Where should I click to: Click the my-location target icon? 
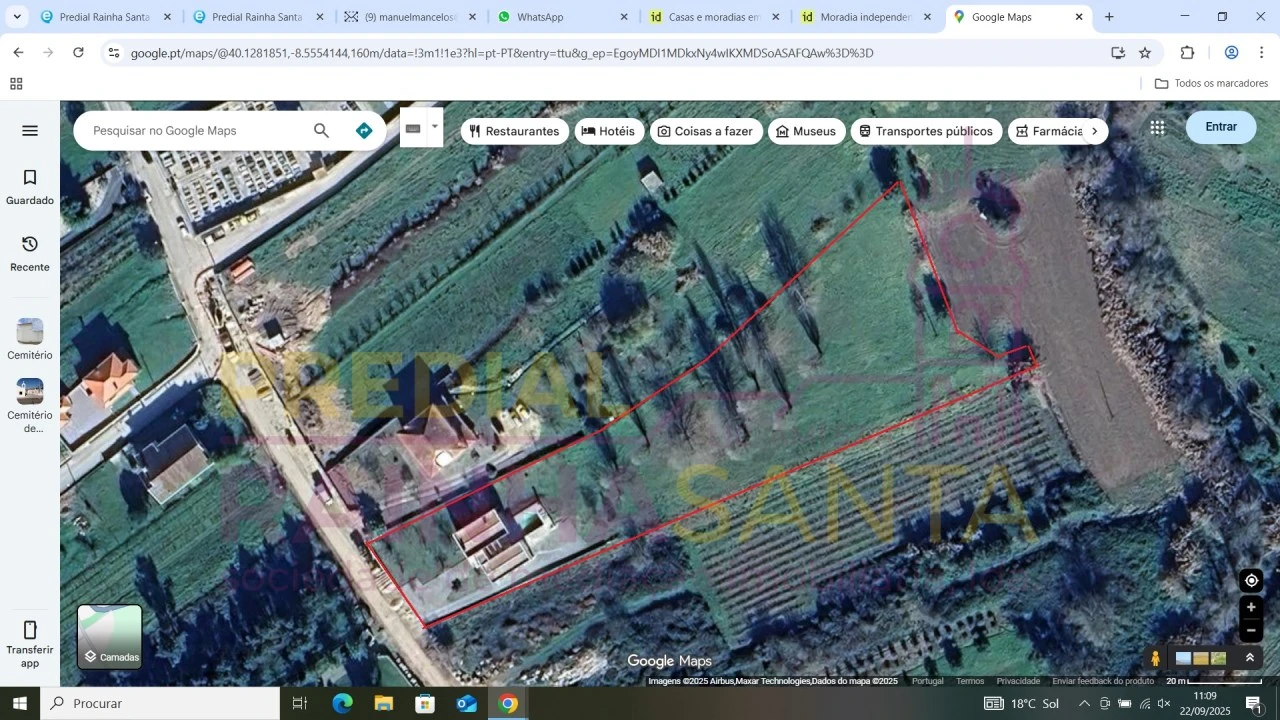1251,580
